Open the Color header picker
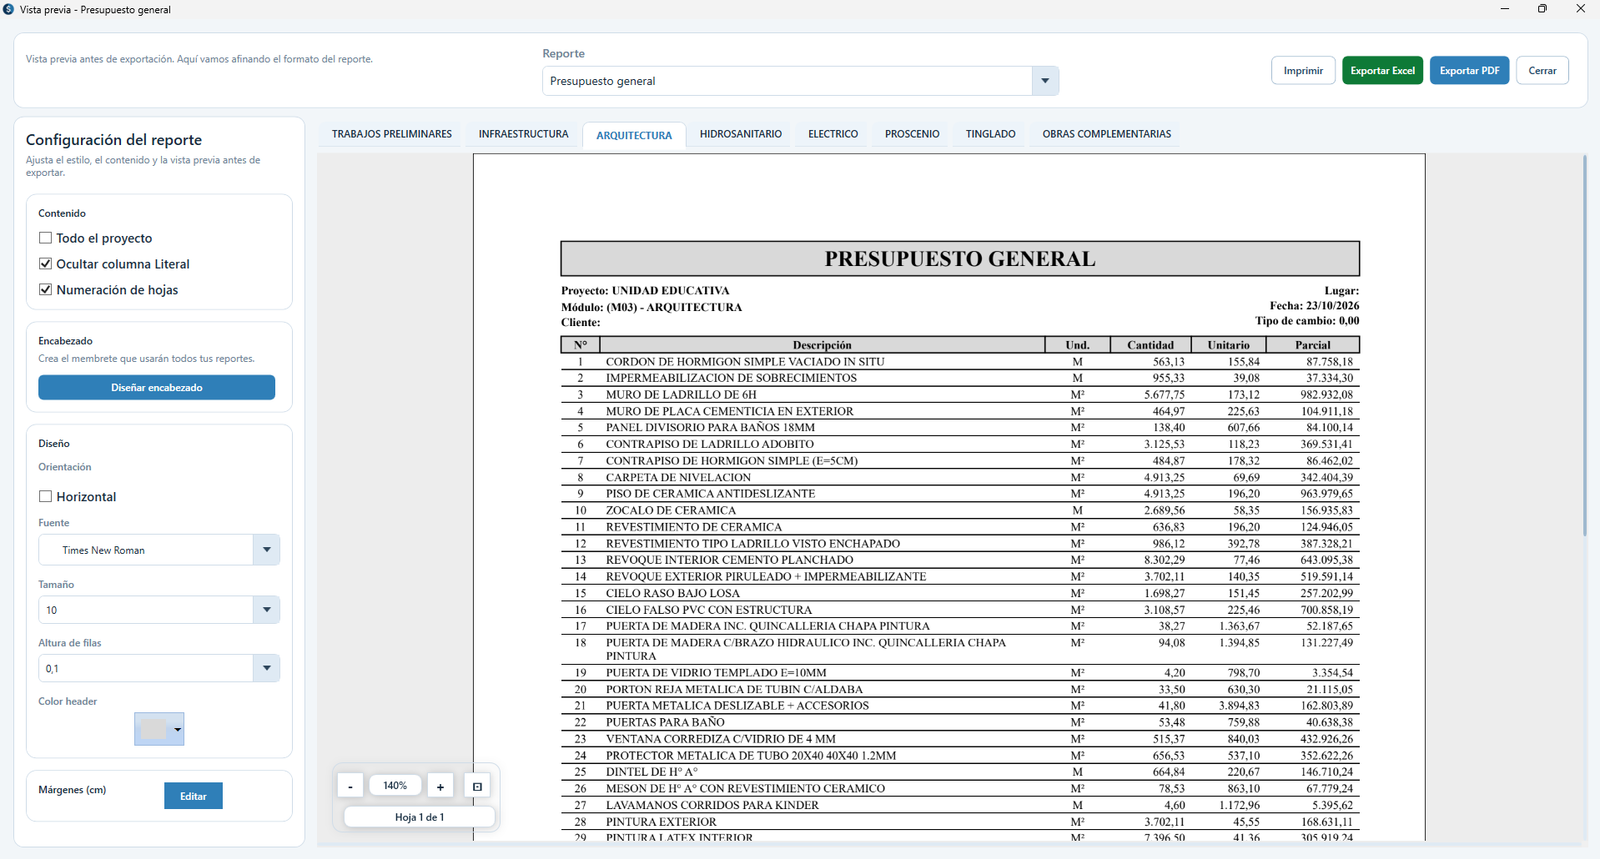 pyautogui.click(x=159, y=729)
